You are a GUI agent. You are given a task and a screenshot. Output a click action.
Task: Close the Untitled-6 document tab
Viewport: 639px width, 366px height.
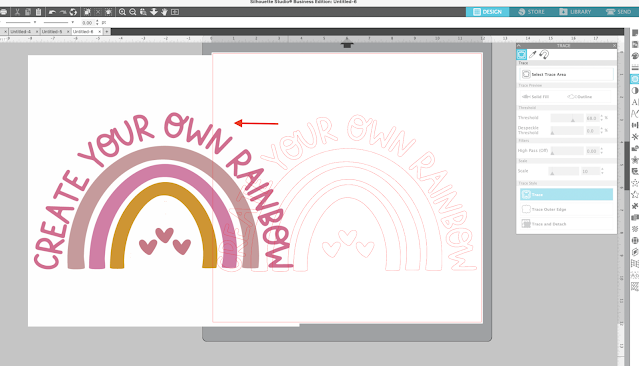(99, 31)
